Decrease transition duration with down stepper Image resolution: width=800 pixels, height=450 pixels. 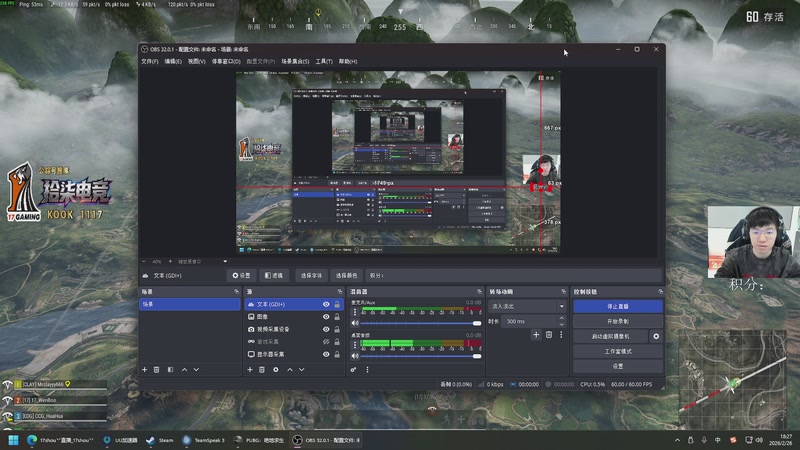click(x=561, y=324)
